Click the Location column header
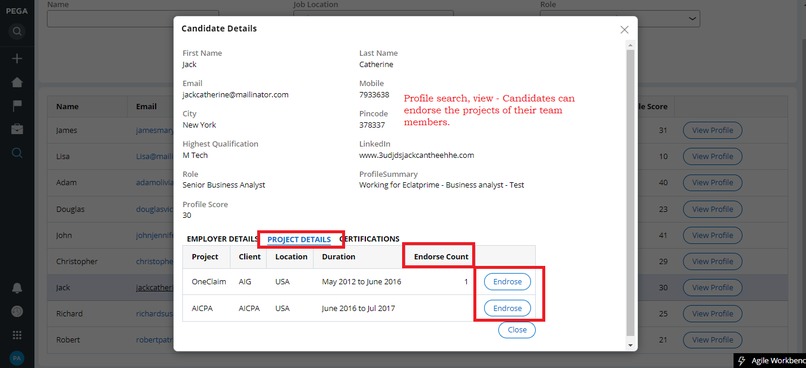 point(291,256)
